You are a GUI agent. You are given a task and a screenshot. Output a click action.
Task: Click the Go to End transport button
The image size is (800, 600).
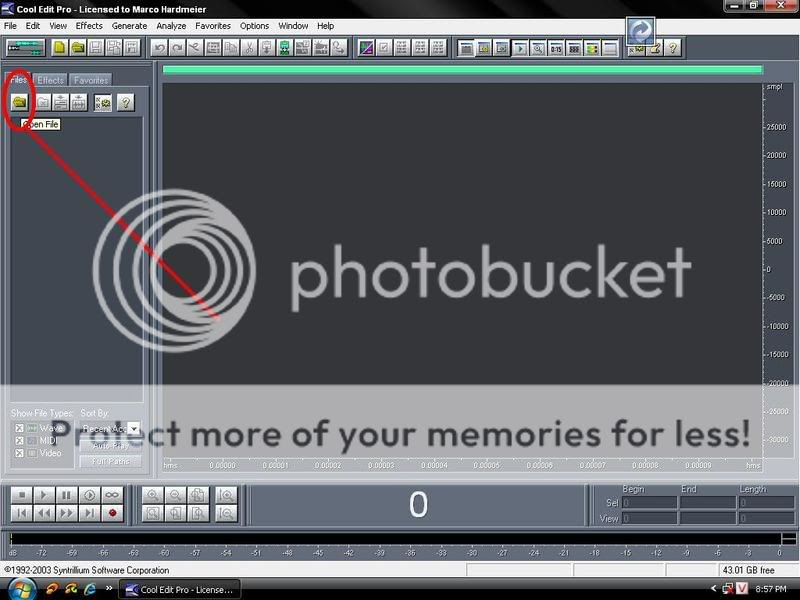coord(89,513)
